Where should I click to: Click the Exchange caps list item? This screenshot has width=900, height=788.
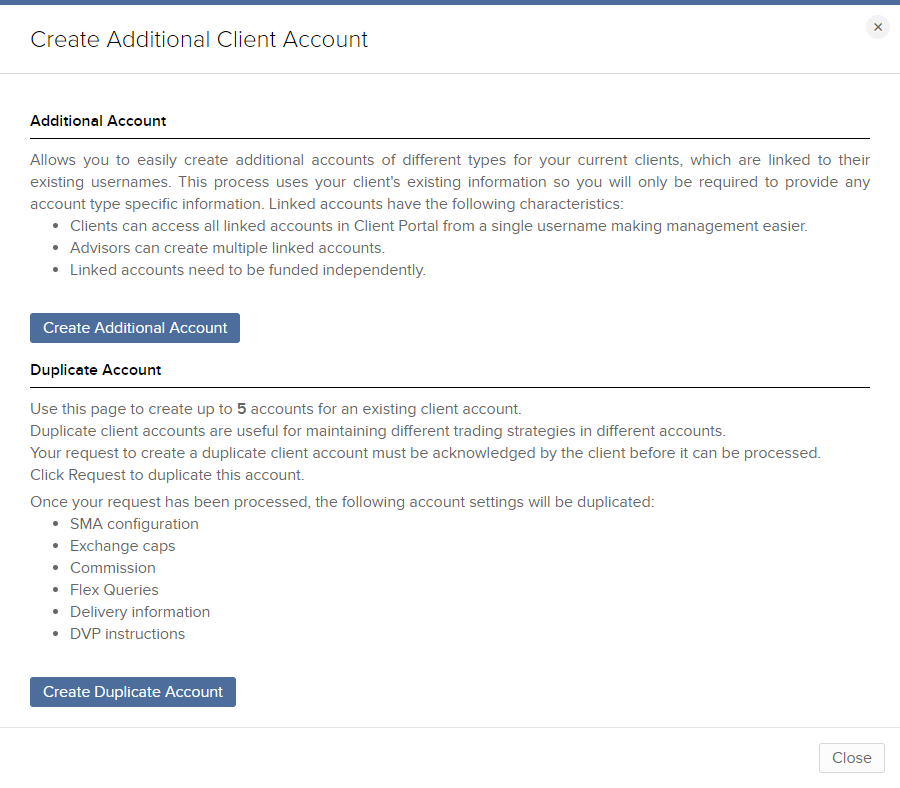click(122, 545)
